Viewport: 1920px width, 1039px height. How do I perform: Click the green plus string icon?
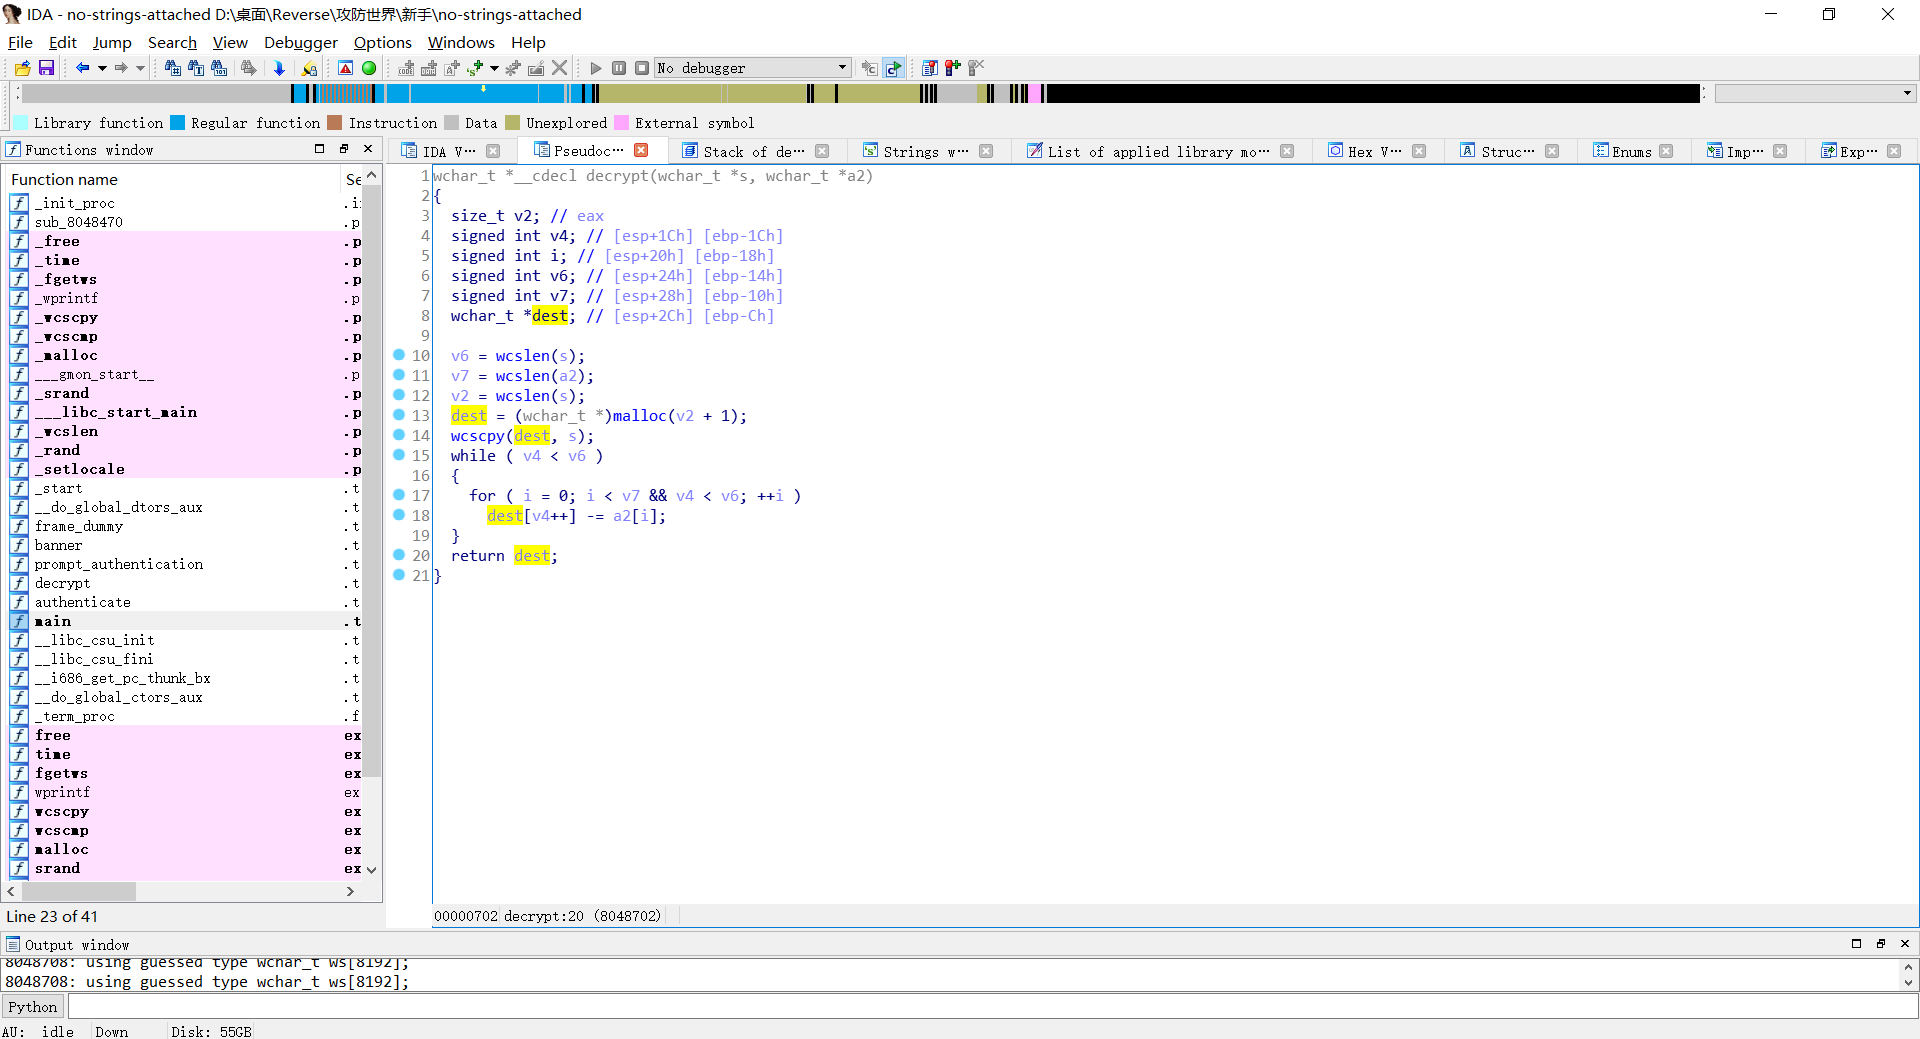pos(475,68)
